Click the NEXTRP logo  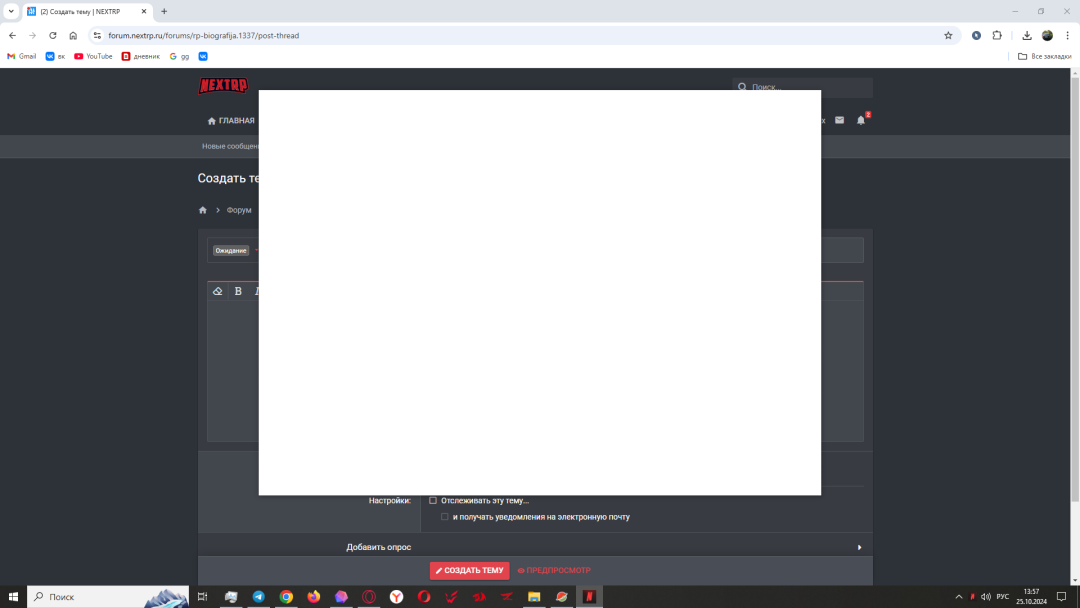point(222,86)
